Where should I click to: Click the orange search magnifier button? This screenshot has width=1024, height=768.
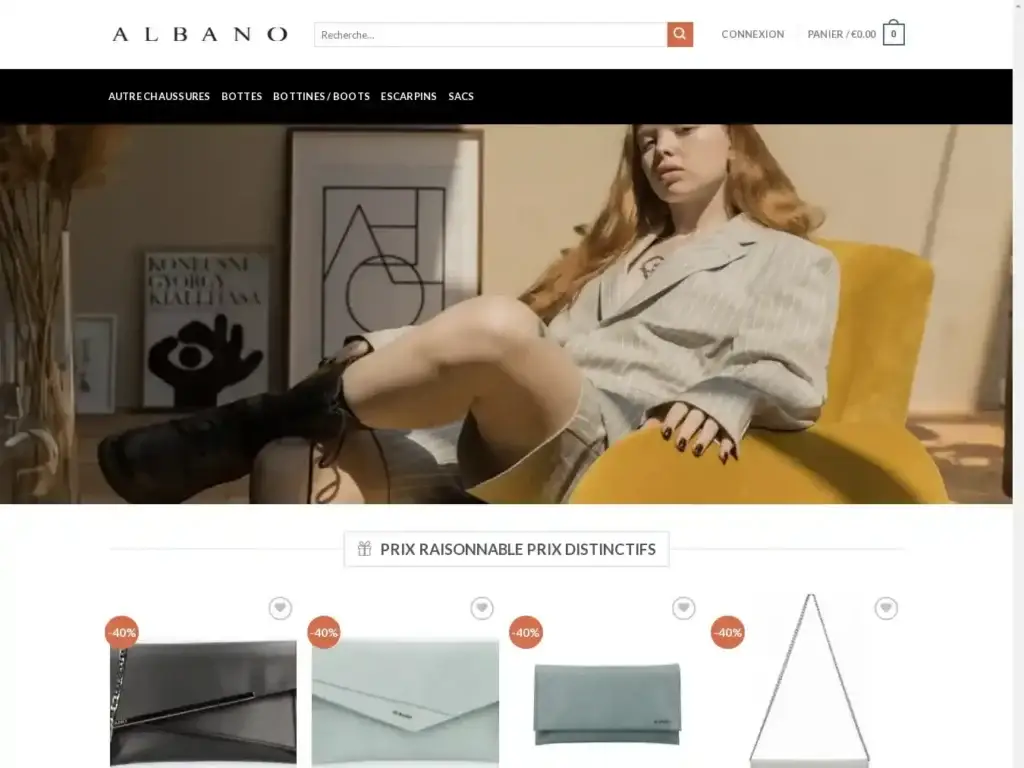click(x=680, y=35)
